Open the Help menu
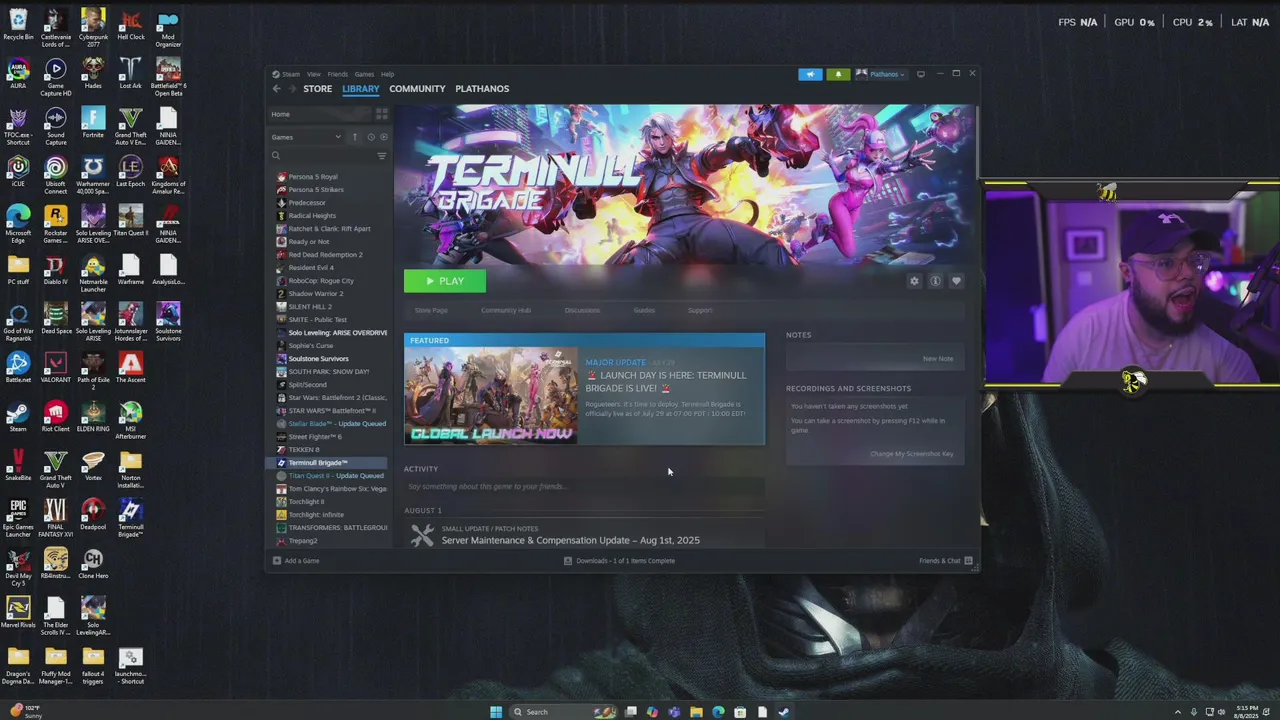The image size is (1280, 720). pos(387,74)
